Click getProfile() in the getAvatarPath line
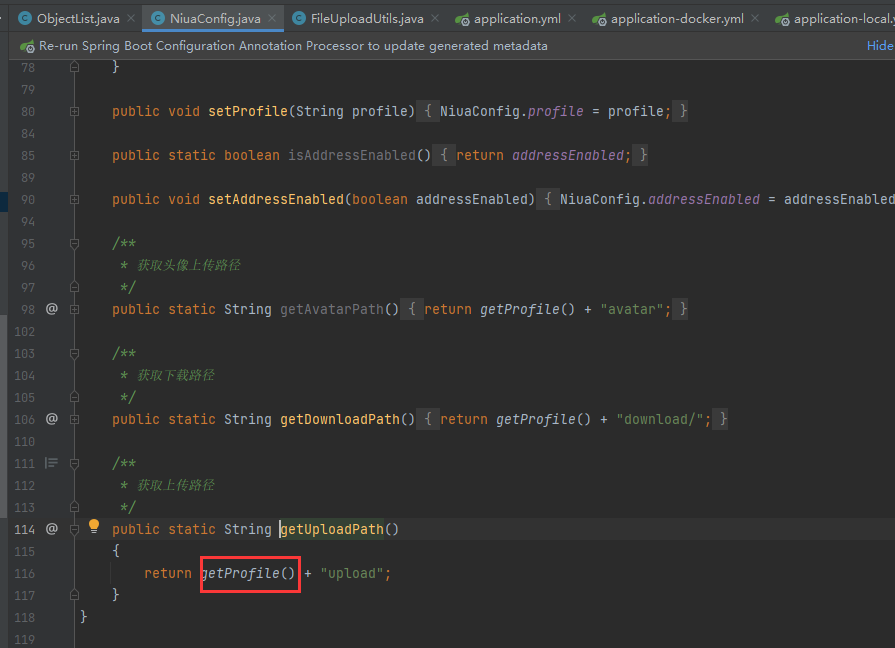The height and width of the screenshot is (648, 895). tap(527, 309)
